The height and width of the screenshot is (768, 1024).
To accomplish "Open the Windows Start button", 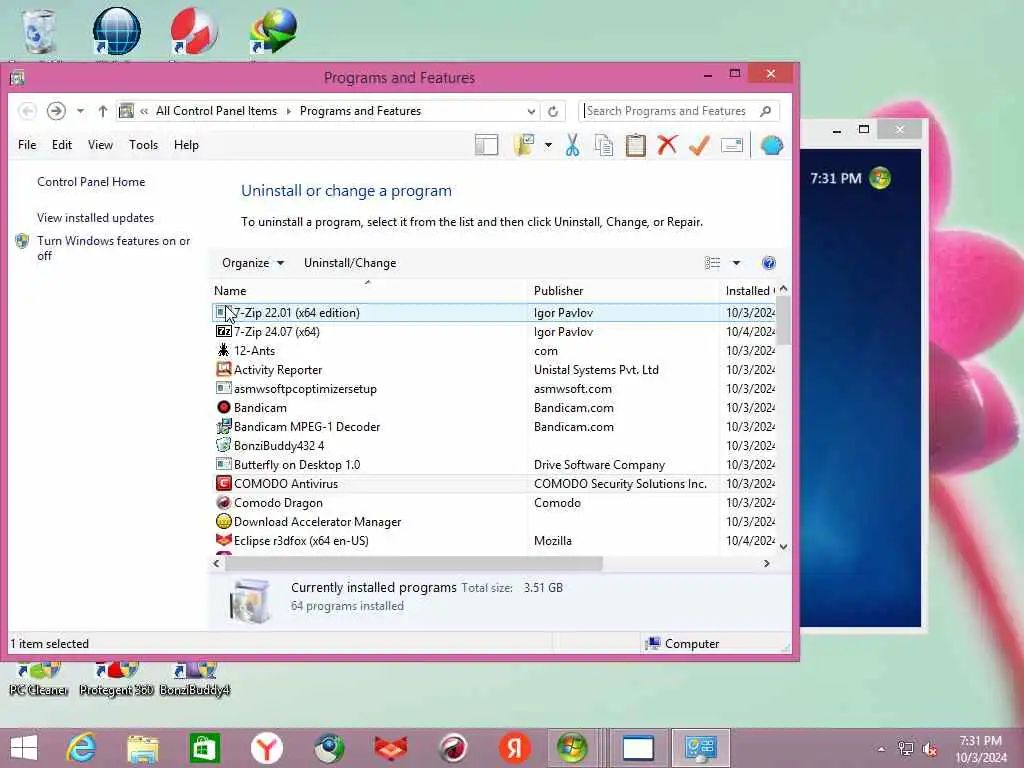I will pos(24,748).
